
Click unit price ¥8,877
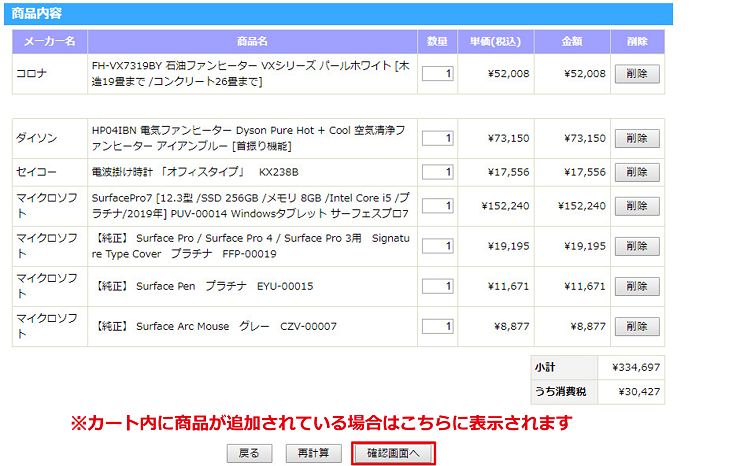[512, 326]
